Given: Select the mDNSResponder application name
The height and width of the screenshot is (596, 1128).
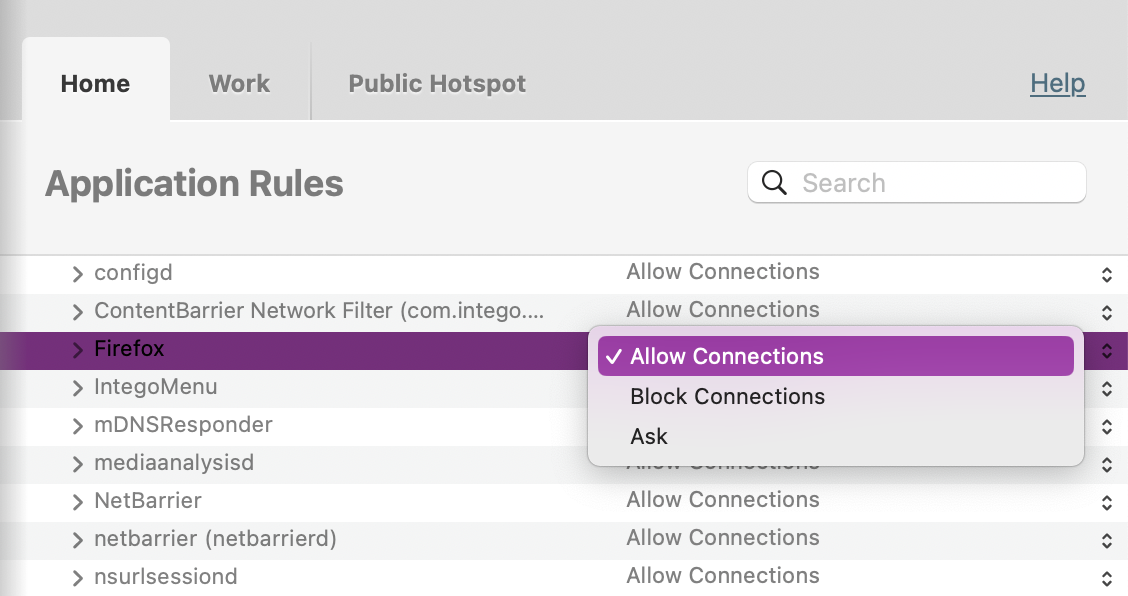Looking at the screenshot, I should pos(183,425).
